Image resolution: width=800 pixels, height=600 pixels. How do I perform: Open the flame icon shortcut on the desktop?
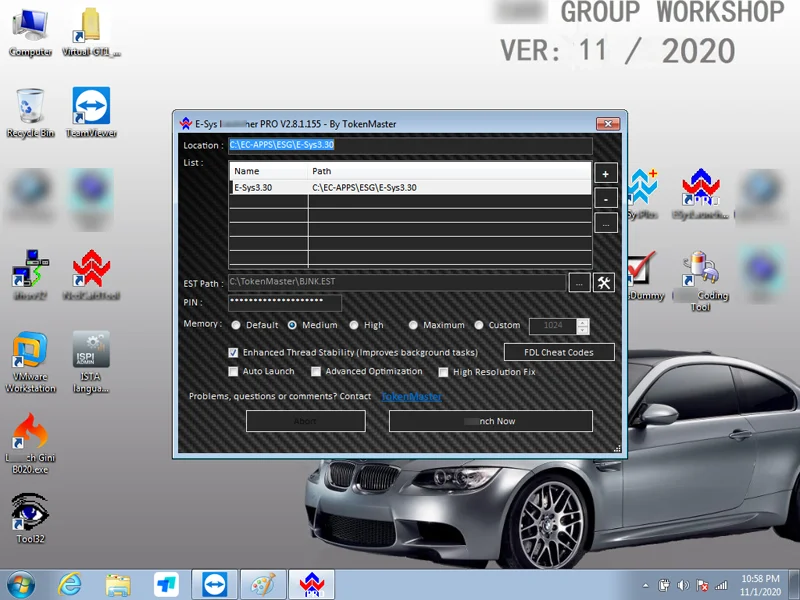30,443
